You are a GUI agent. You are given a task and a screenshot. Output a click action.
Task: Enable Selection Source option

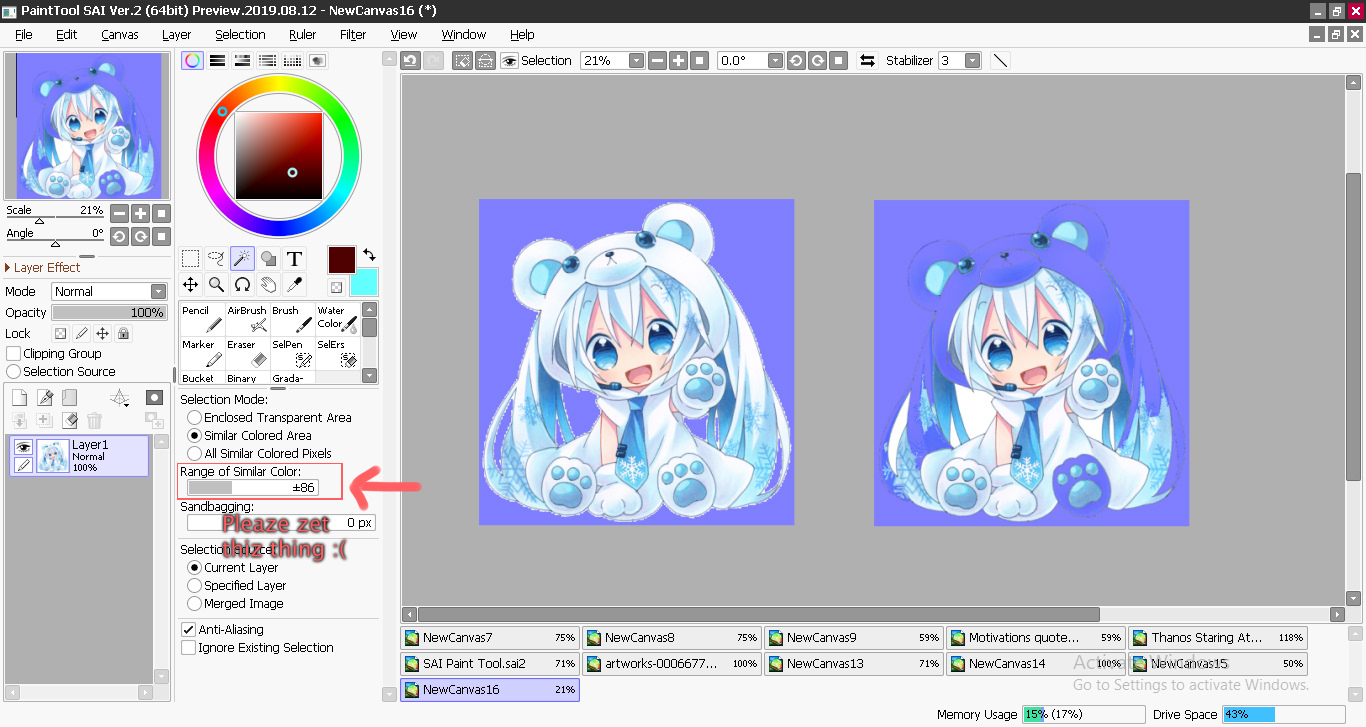click(x=14, y=371)
